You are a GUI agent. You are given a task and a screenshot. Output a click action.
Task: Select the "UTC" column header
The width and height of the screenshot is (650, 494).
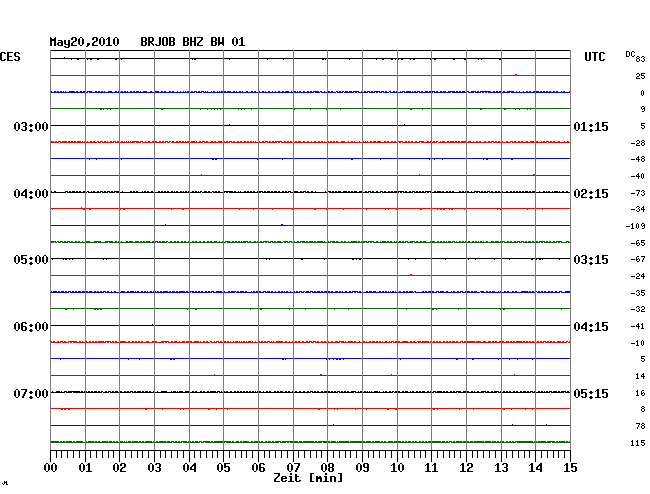pyautogui.click(x=595, y=57)
